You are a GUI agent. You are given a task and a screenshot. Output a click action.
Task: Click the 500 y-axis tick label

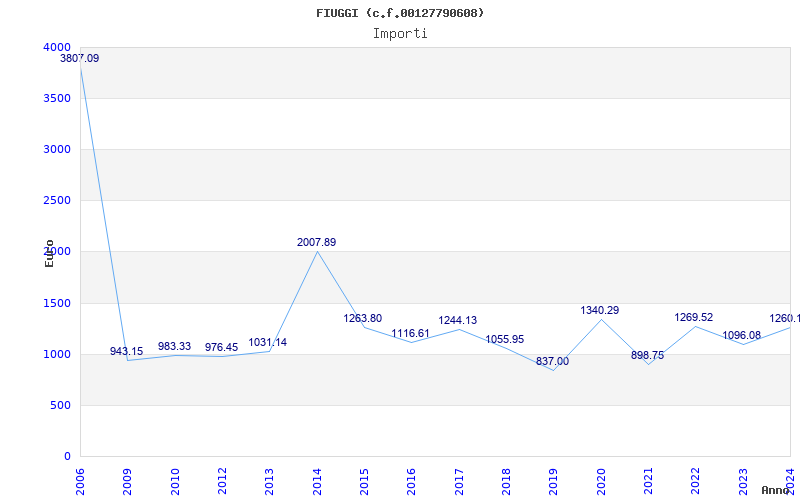click(61, 405)
